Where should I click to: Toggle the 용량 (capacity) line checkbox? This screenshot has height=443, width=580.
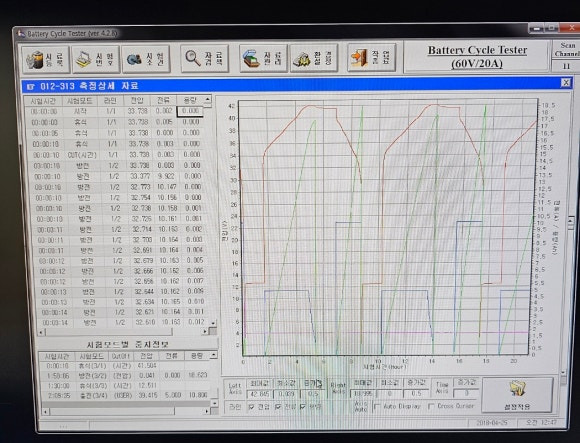[x=303, y=407]
